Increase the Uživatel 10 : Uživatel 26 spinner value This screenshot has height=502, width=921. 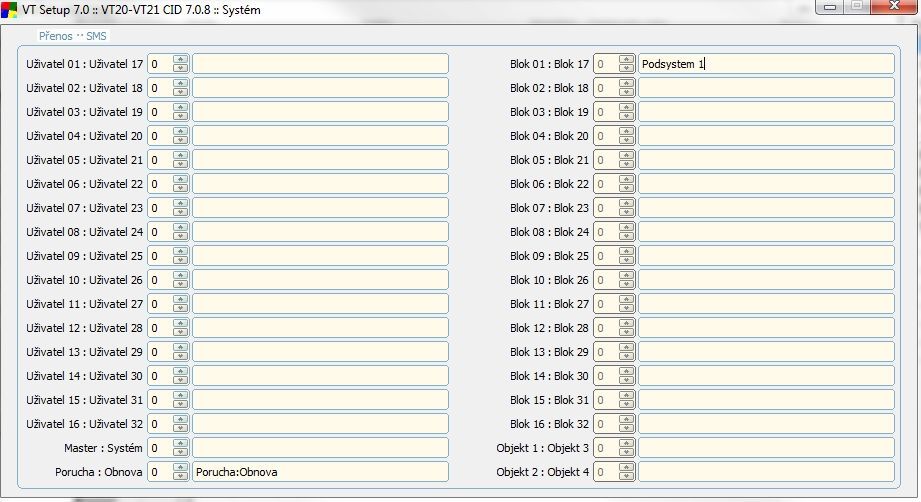(180, 275)
